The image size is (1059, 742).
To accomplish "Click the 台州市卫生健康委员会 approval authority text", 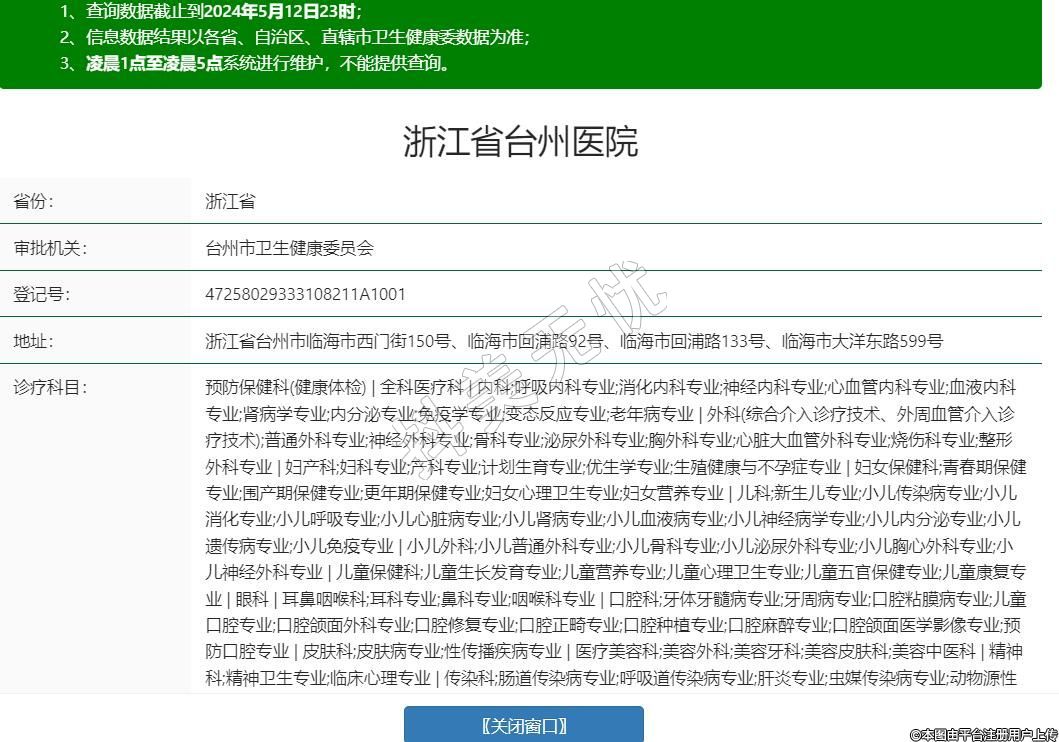I will [x=289, y=248].
